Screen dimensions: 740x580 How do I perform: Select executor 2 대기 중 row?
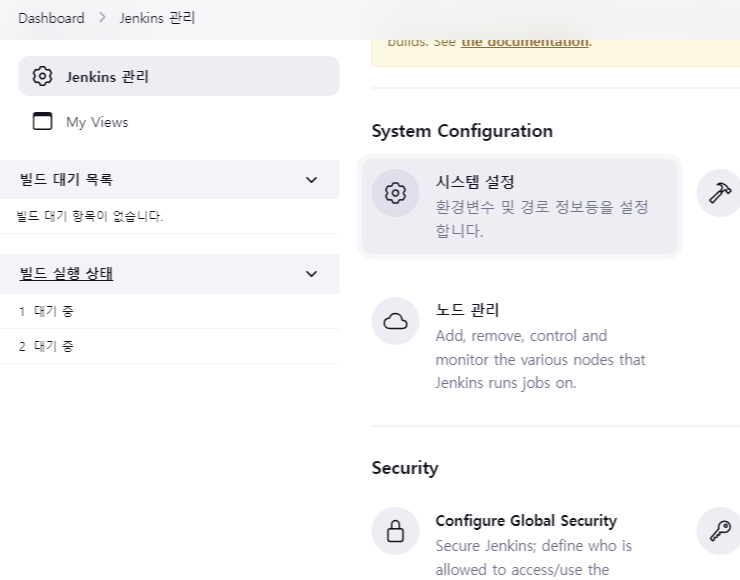click(170, 346)
